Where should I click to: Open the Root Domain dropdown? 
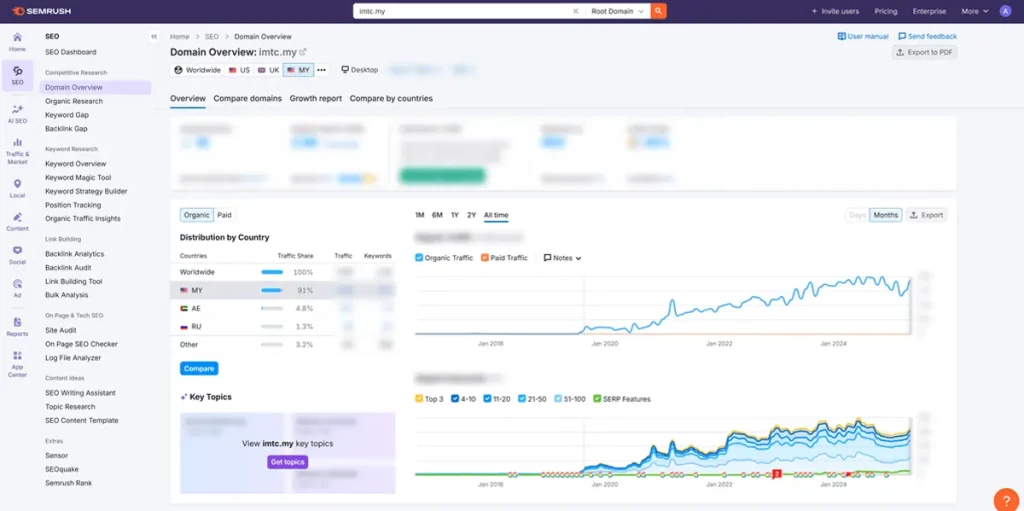click(x=616, y=11)
